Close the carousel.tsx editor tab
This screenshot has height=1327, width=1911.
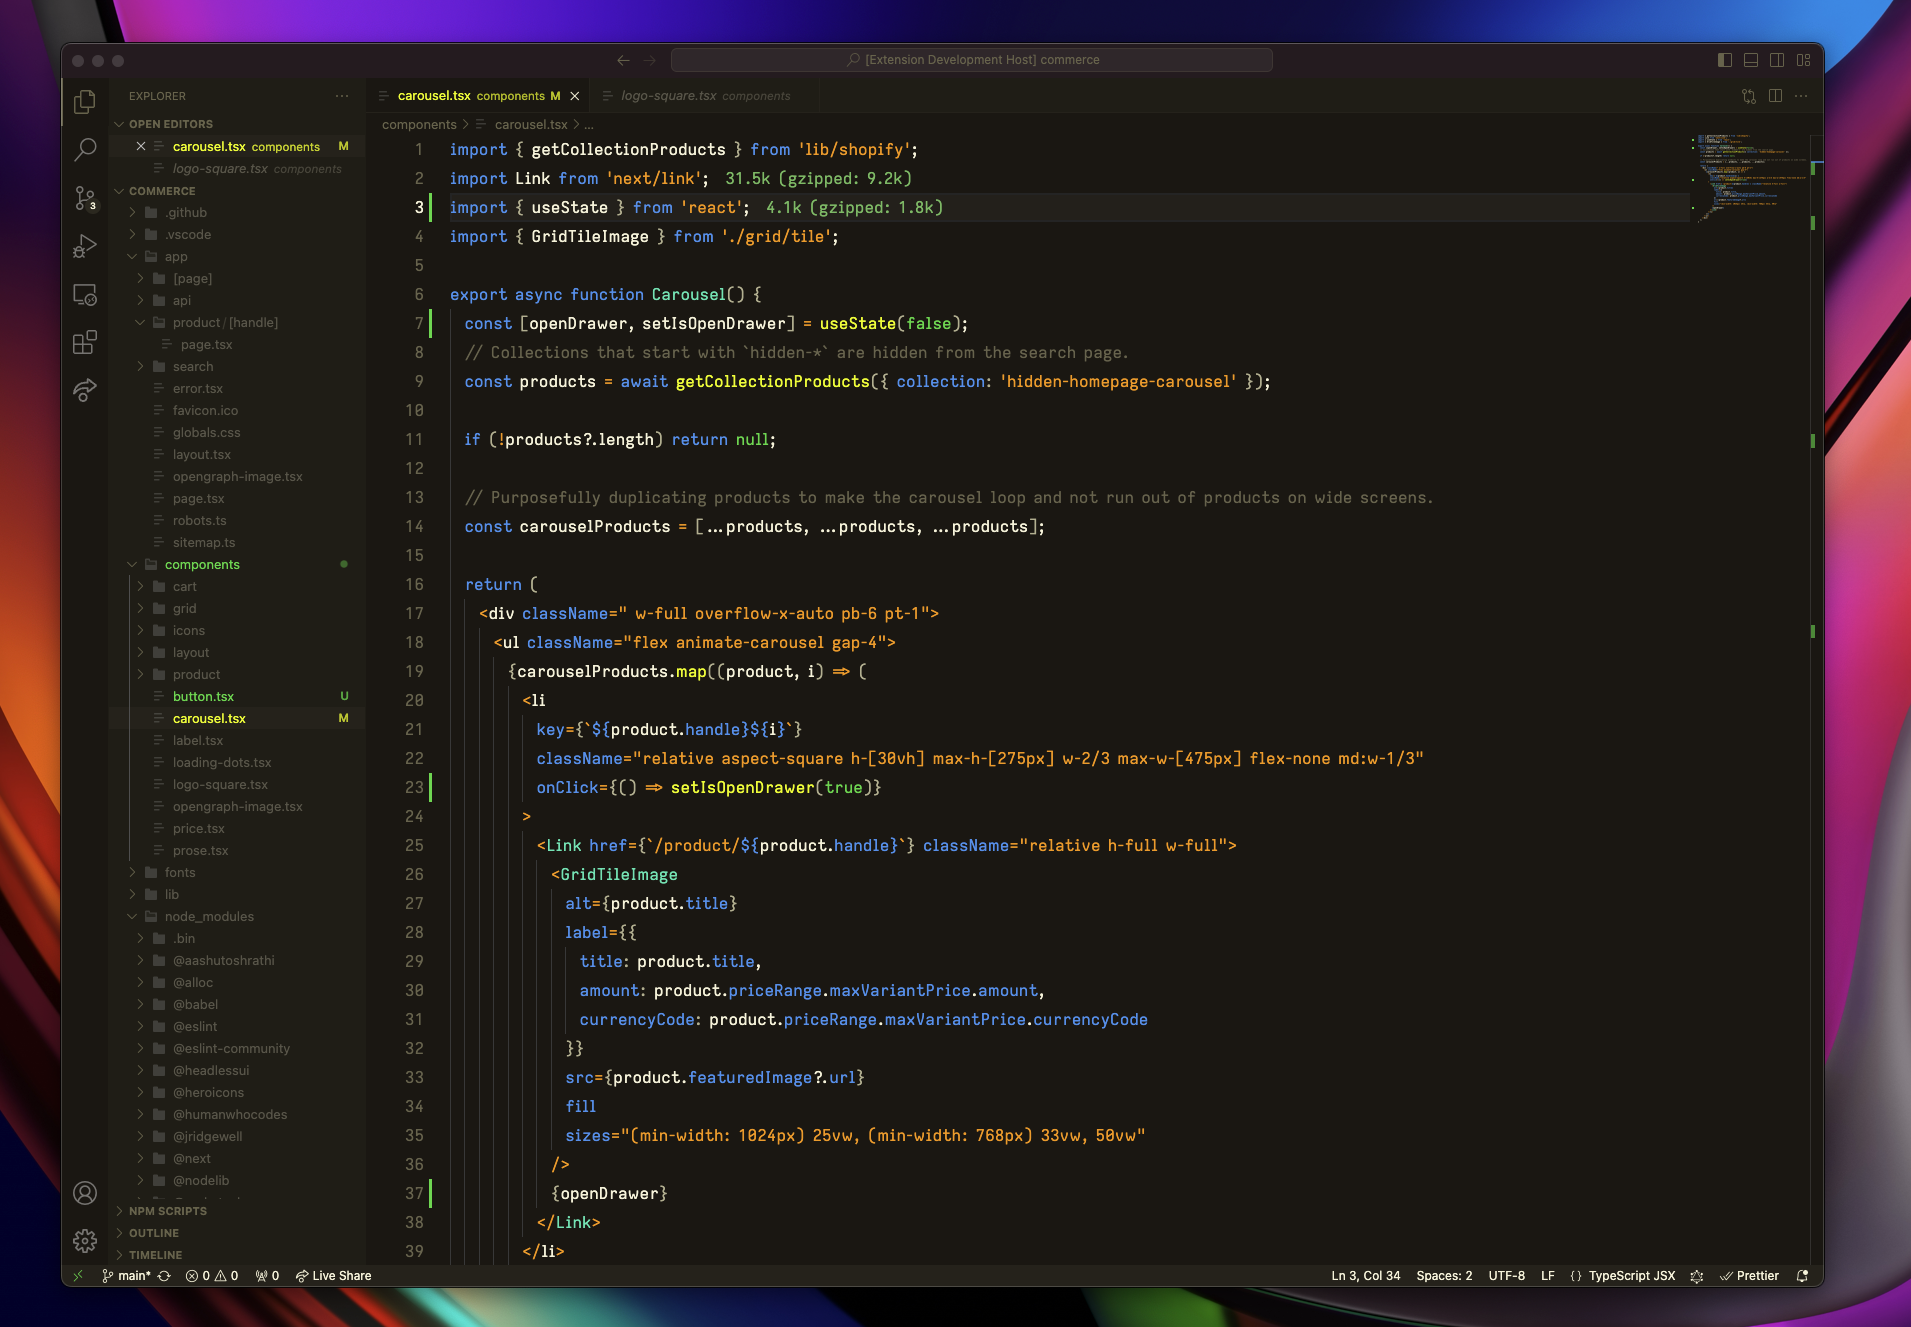[x=575, y=96]
